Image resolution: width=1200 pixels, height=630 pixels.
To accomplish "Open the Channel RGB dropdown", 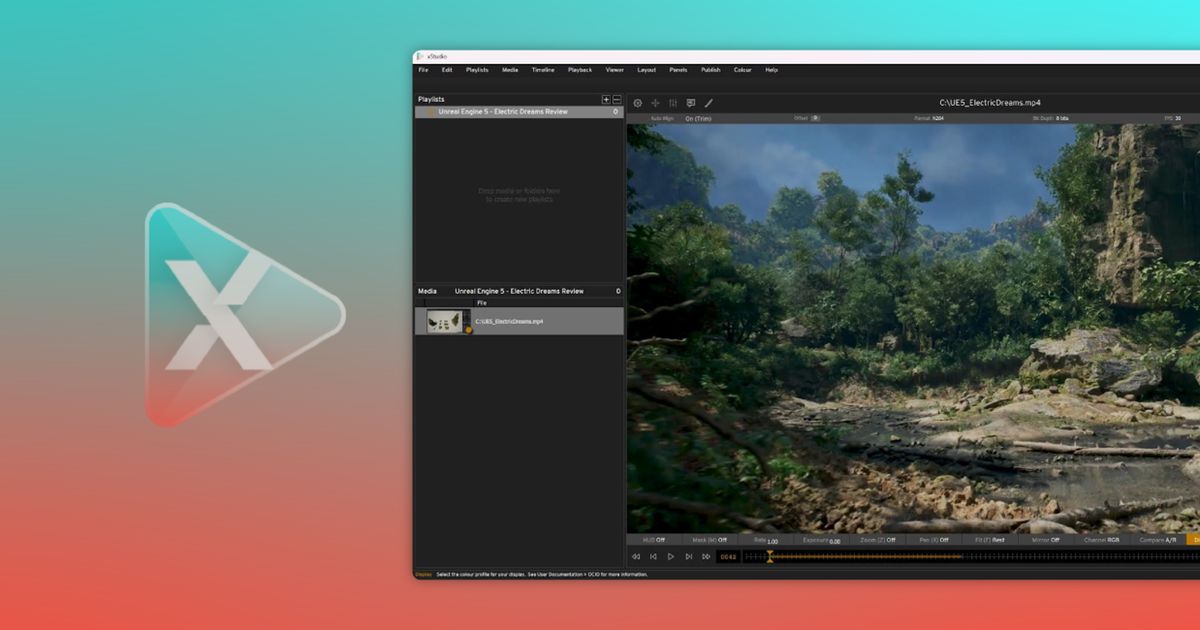I will (1101, 540).
